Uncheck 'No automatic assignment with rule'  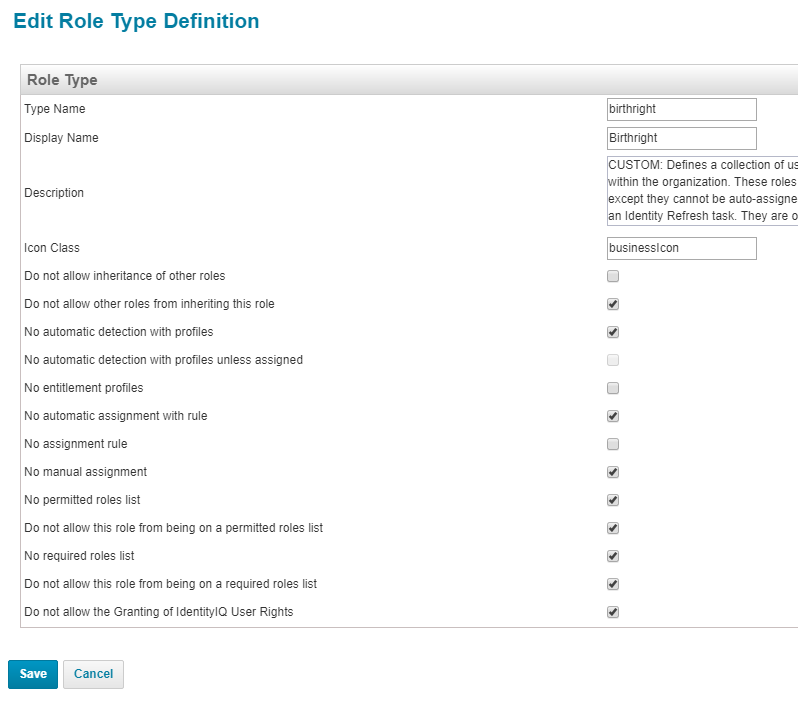pyautogui.click(x=613, y=416)
